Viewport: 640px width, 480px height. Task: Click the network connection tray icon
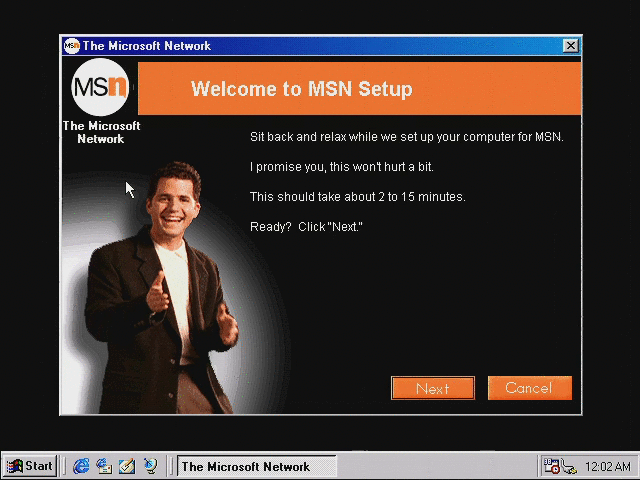click(x=569, y=467)
